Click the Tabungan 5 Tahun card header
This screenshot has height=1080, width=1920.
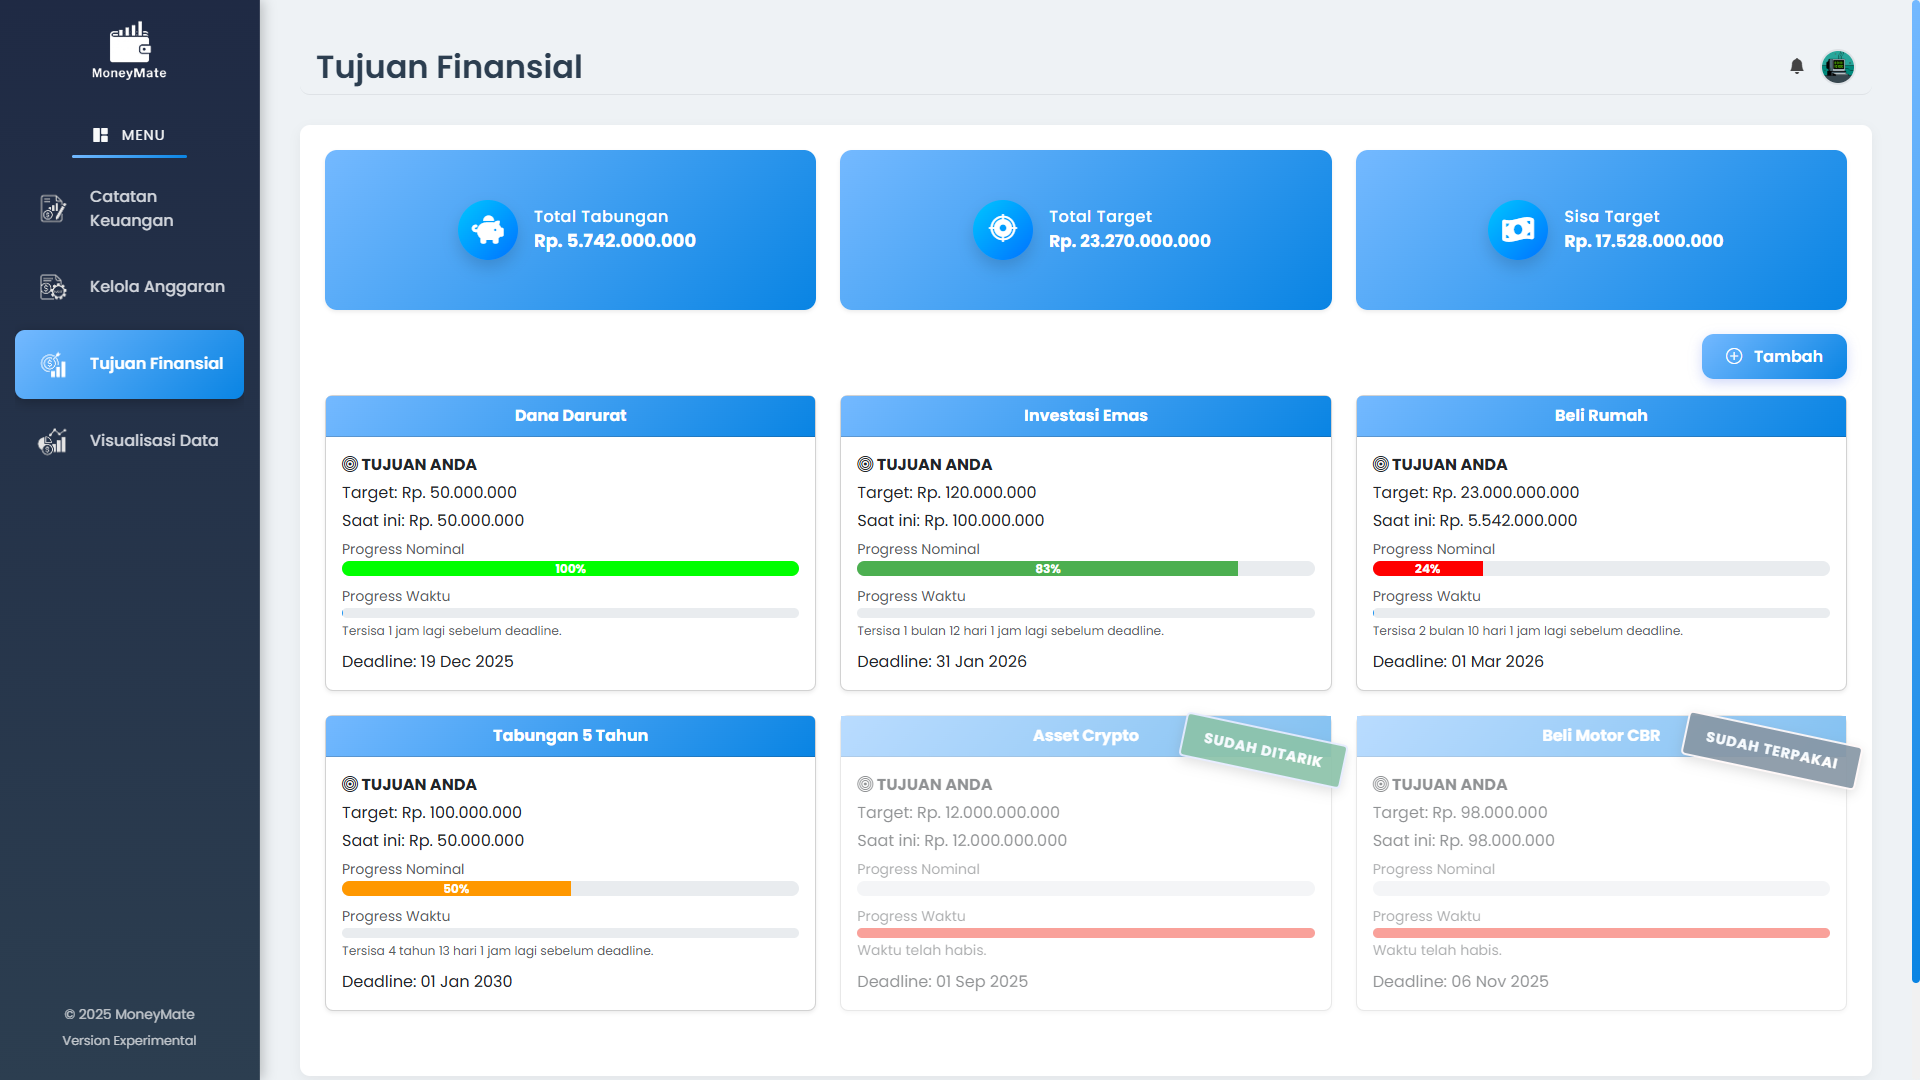(570, 736)
